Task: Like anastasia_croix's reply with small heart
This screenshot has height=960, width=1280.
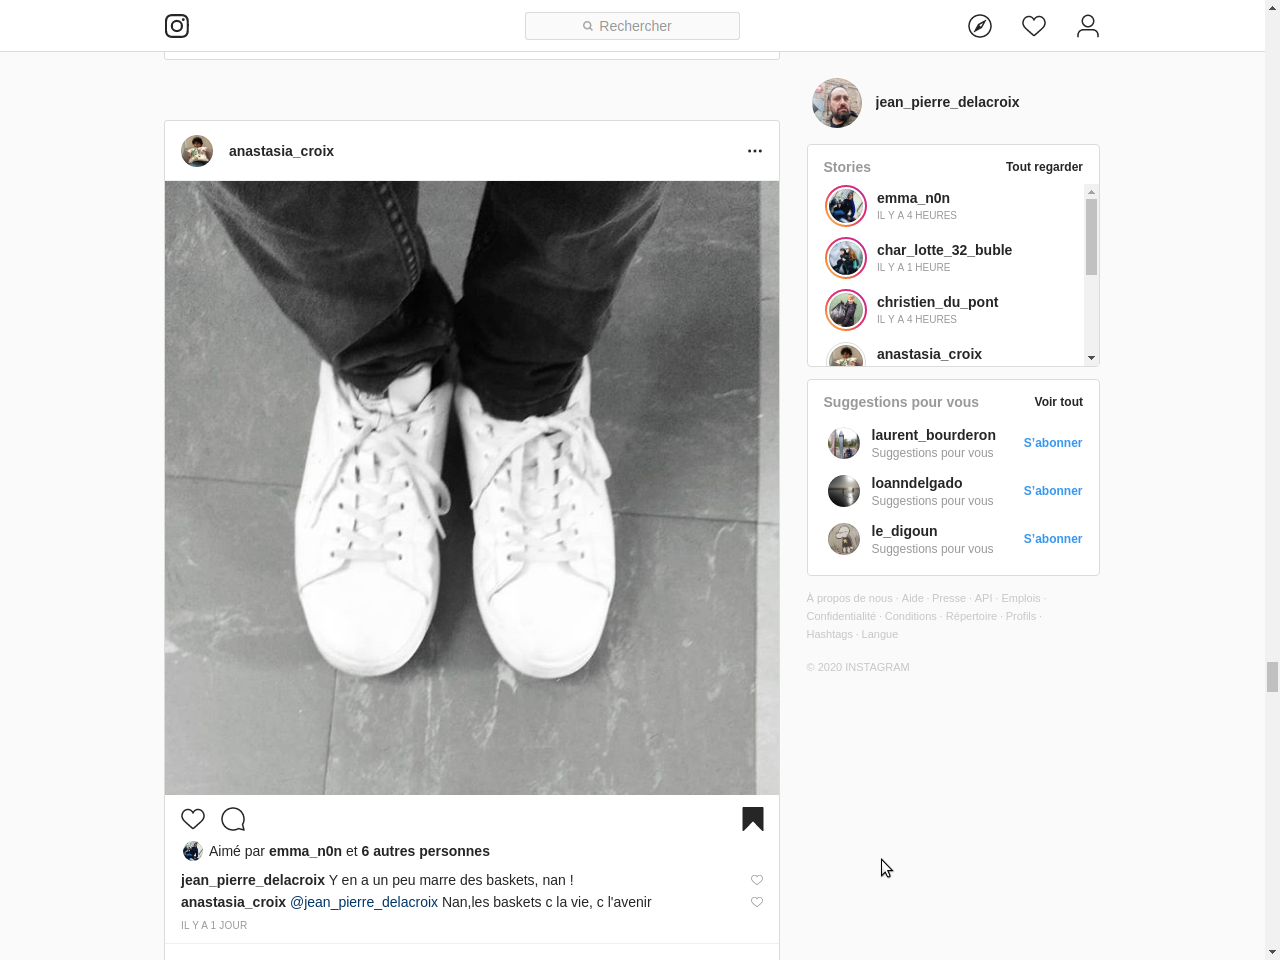Action: [x=757, y=902]
